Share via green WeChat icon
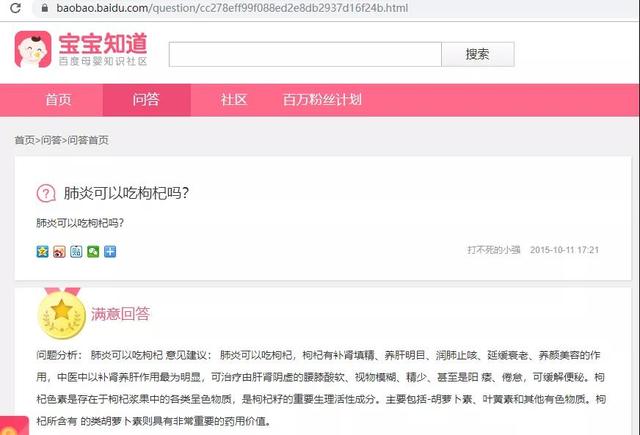The image size is (640, 435). point(93,251)
